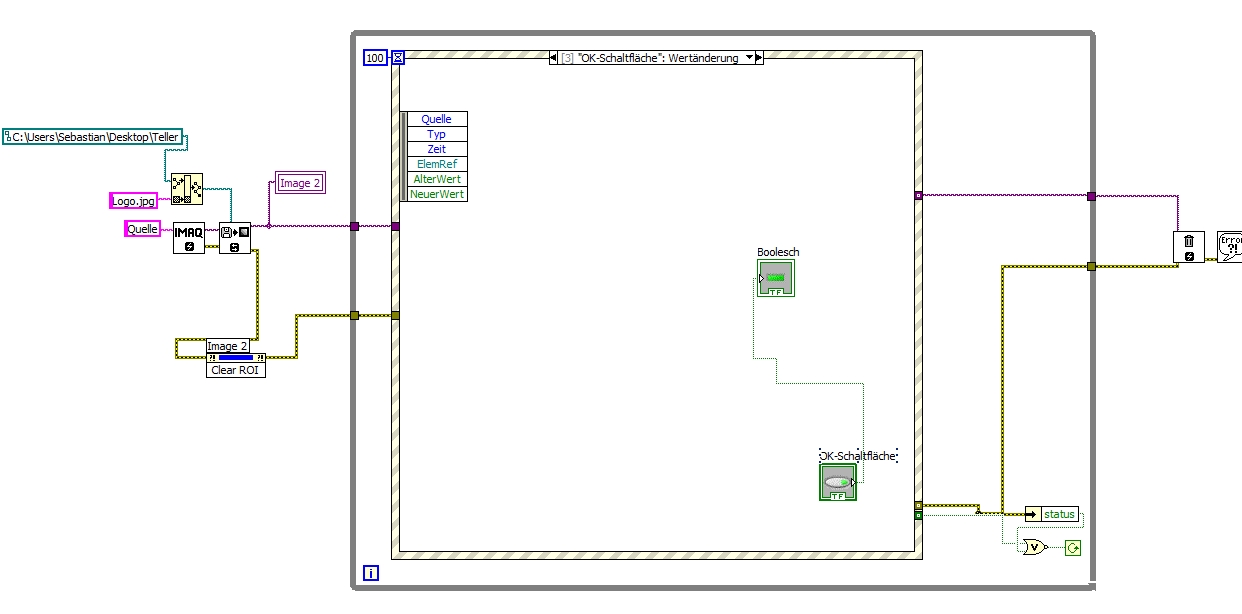Select the IMAQ Create node
The image size is (1242, 614).
click(x=188, y=238)
